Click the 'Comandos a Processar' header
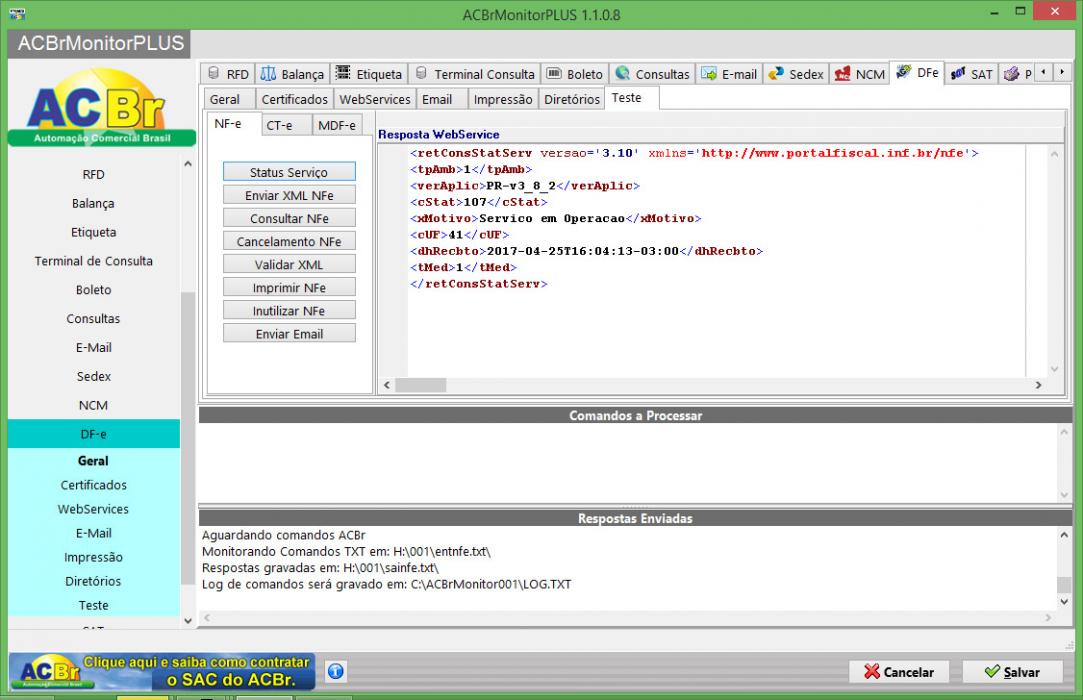This screenshot has width=1083, height=700. (x=635, y=415)
